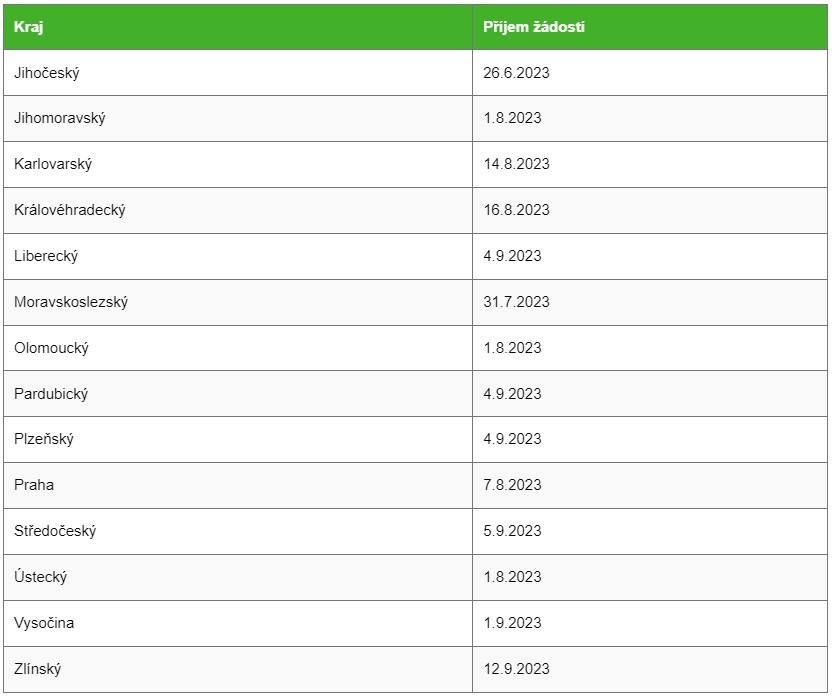Select the Praha region cell
The image size is (832, 697).
point(238,485)
